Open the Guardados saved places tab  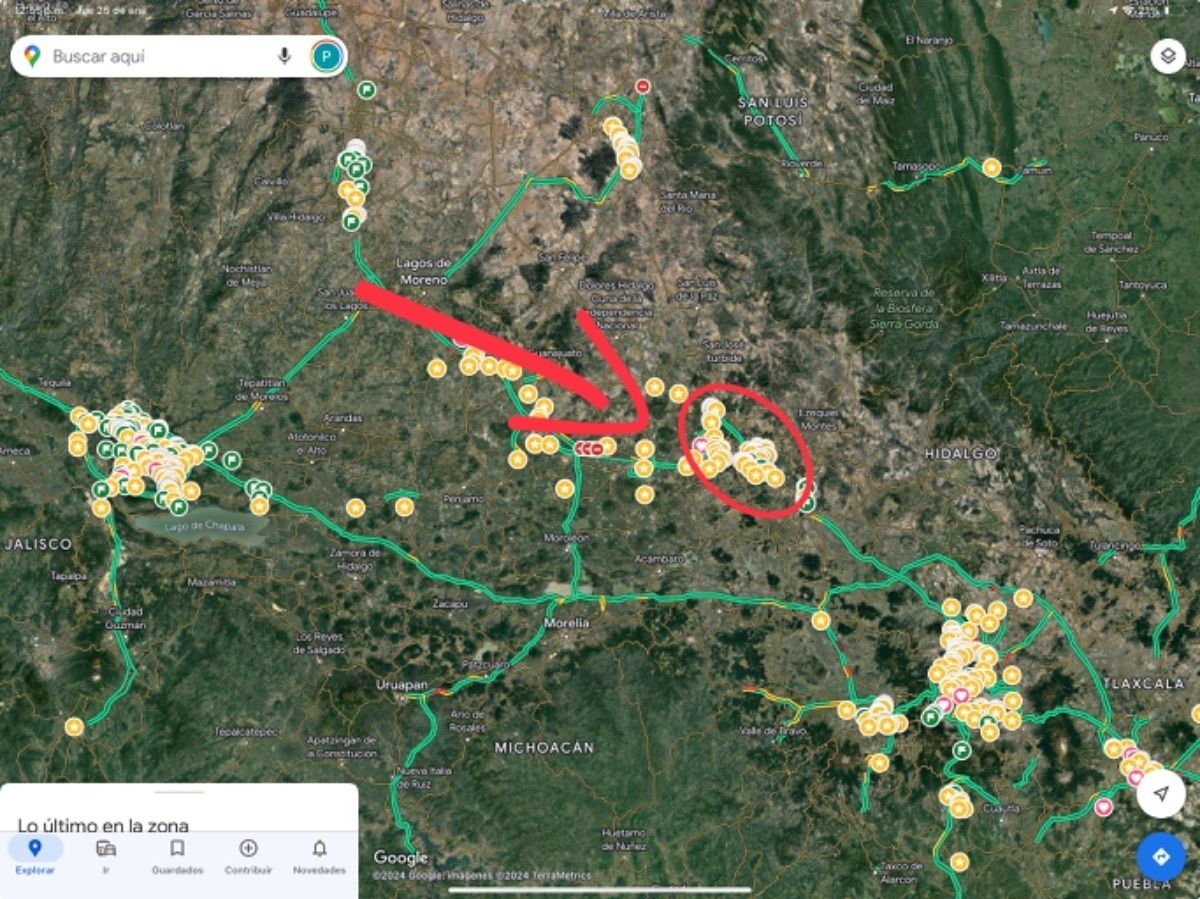click(x=177, y=856)
